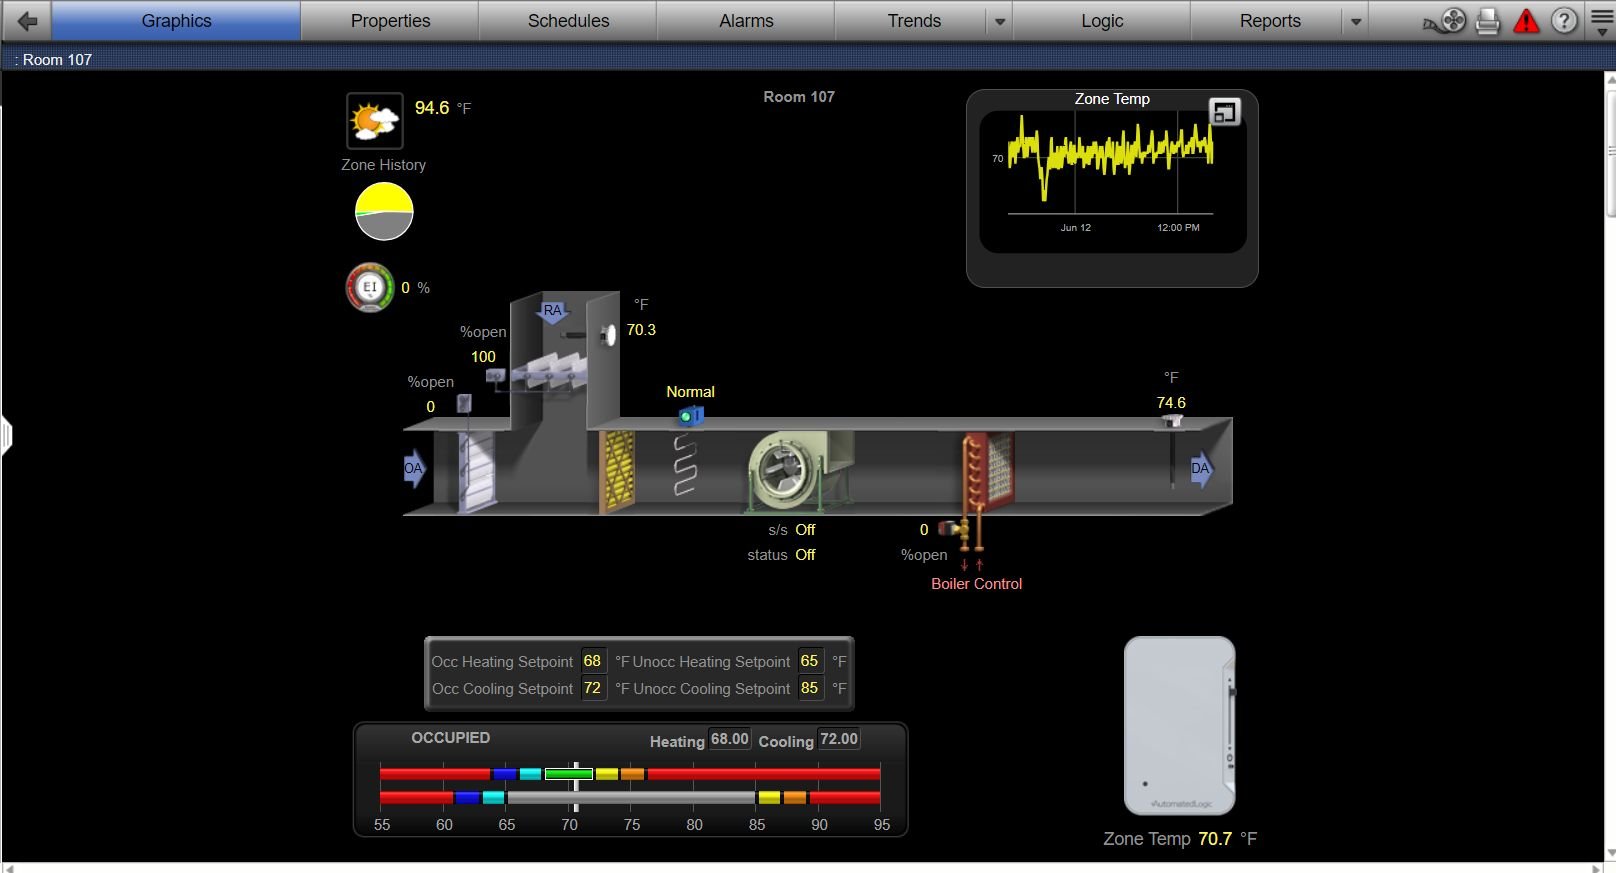Click the back arrow navigation button
The width and height of the screenshot is (1616, 873).
click(27, 21)
